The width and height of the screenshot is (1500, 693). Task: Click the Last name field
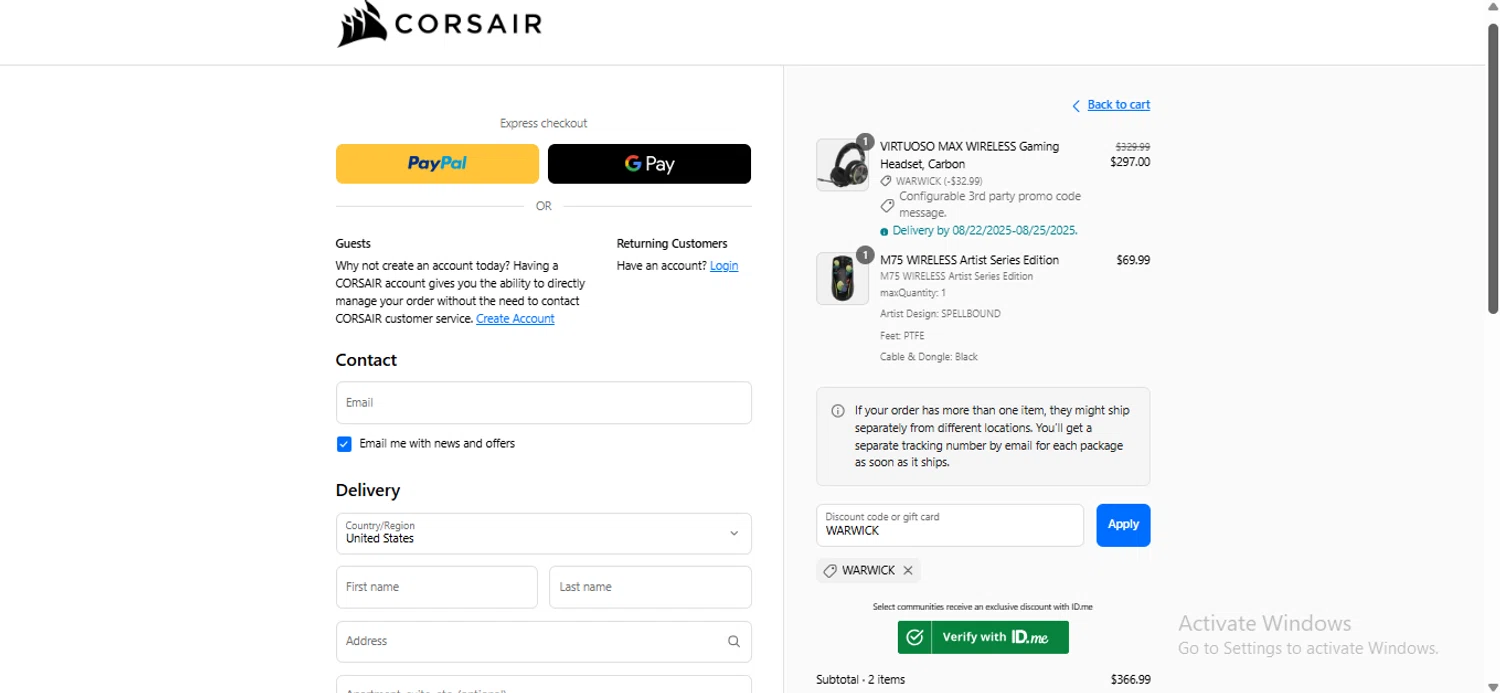click(x=650, y=587)
